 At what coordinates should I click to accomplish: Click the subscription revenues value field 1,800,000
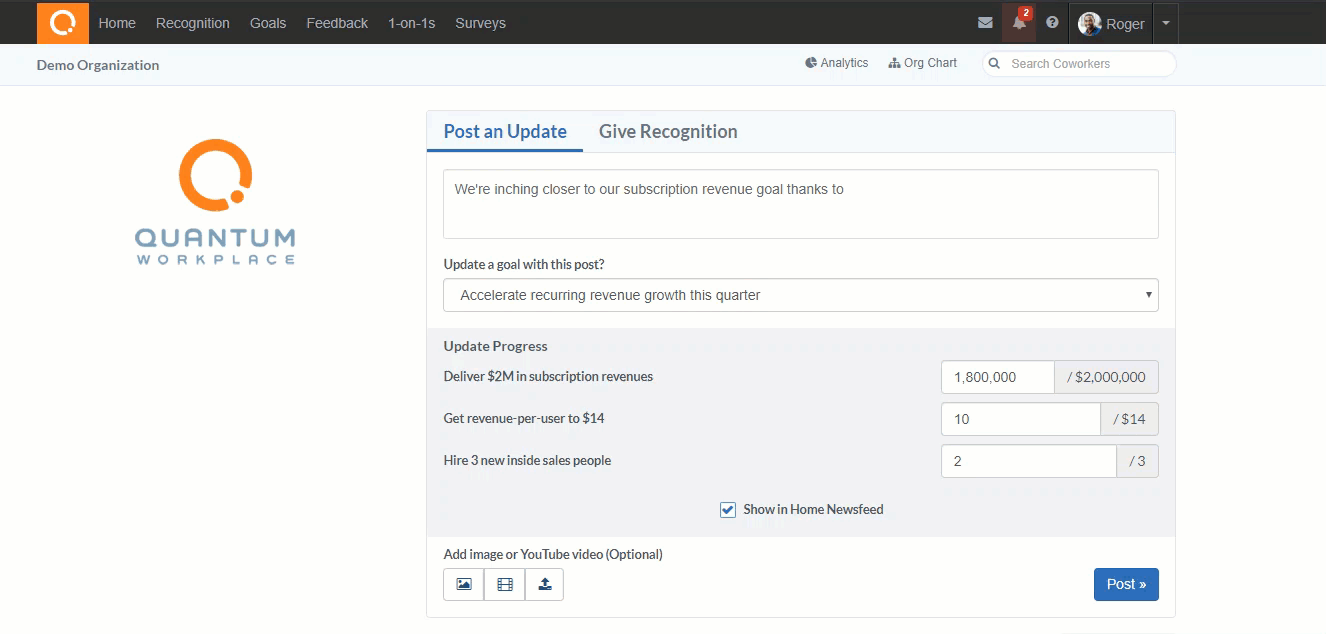click(x=998, y=377)
